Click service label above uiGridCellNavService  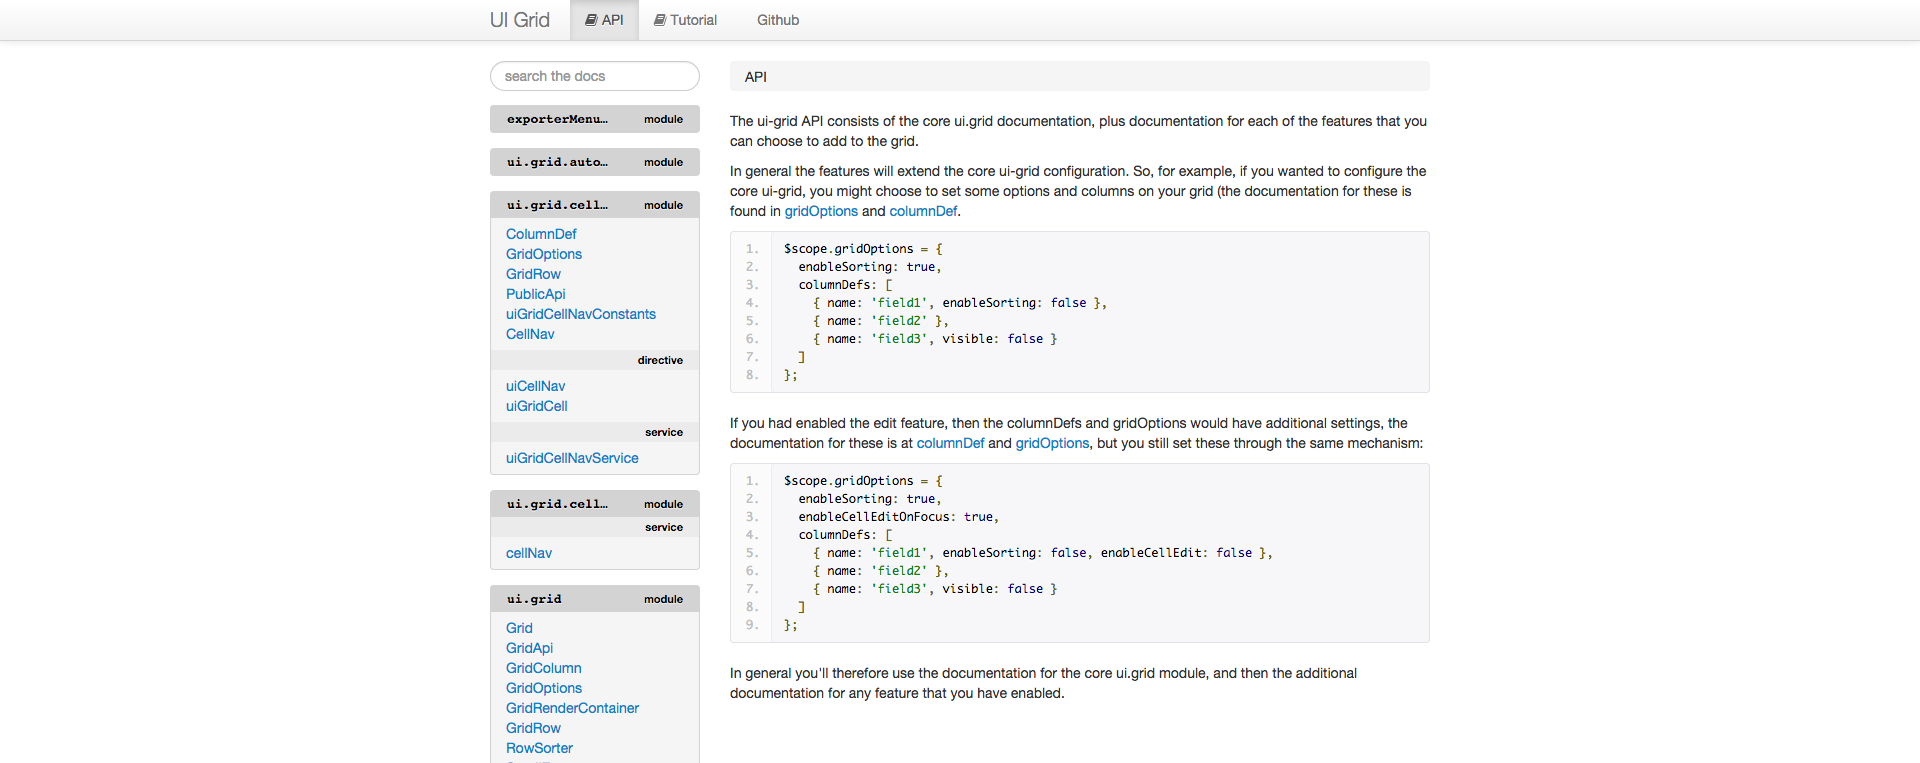pos(664,432)
